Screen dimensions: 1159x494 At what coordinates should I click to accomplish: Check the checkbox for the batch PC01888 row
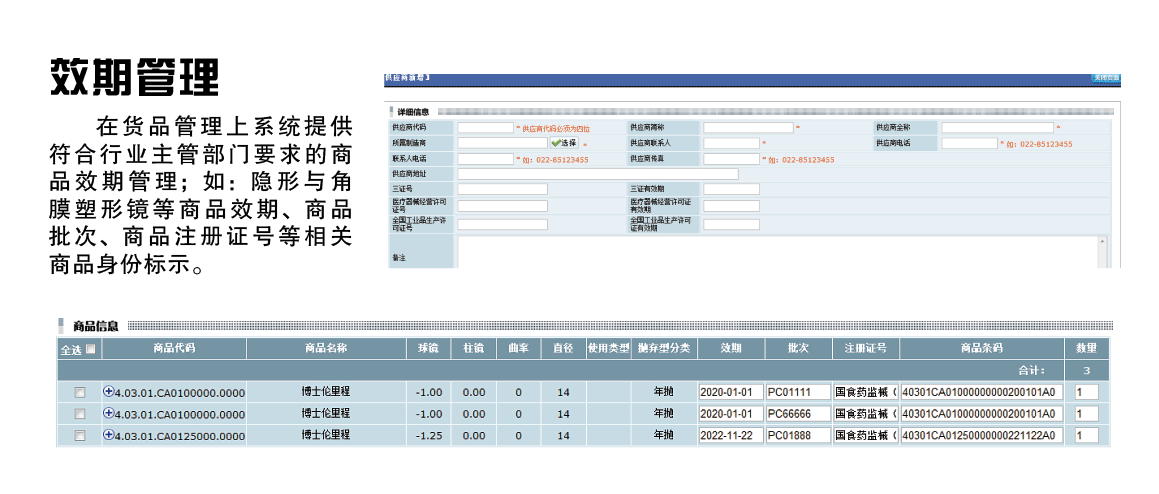(x=80, y=435)
